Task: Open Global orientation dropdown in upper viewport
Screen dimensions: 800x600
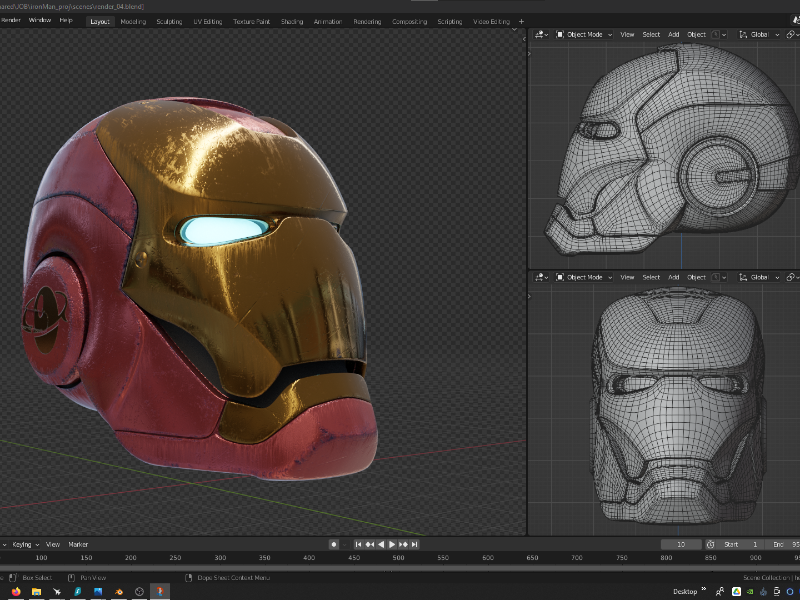Action: click(759, 35)
